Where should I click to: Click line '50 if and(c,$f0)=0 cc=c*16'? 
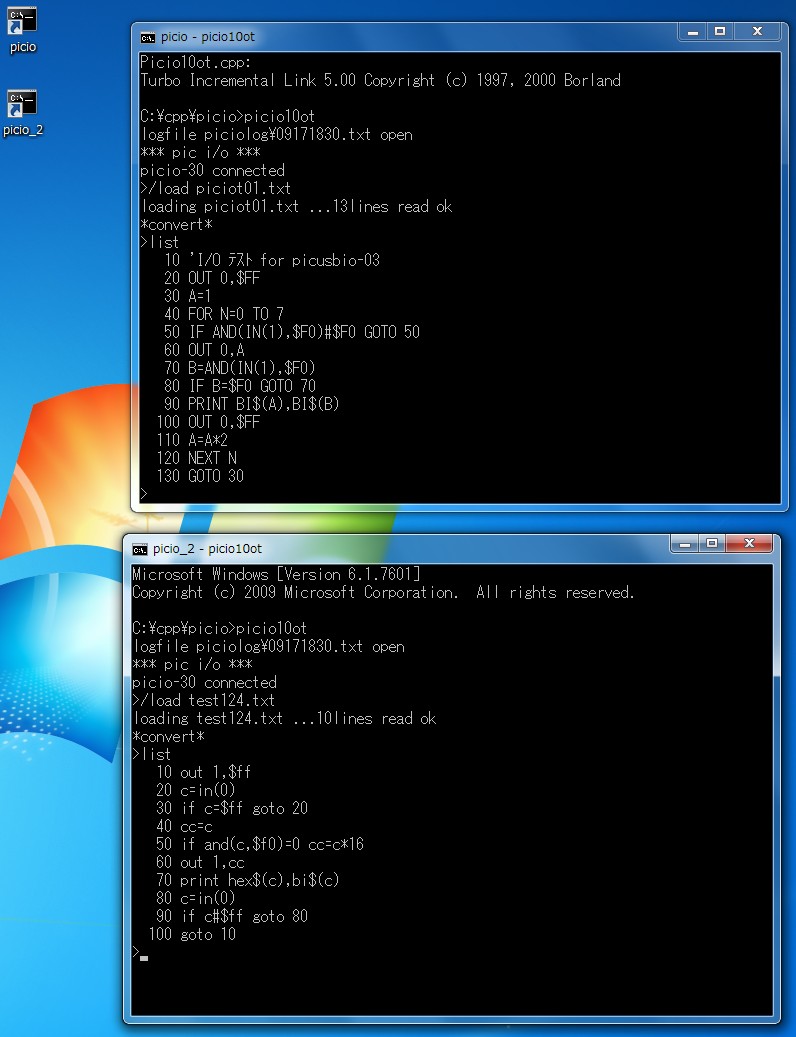pos(260,844)
